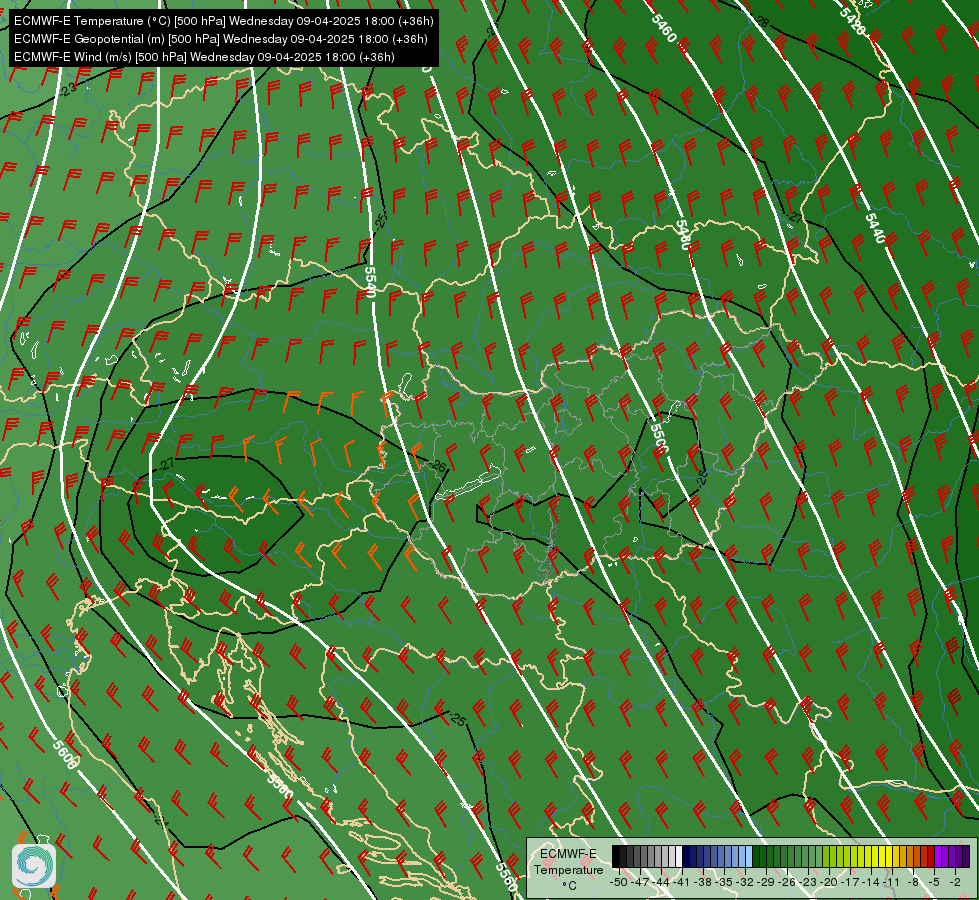Click the -20 value in the legend
Image resolution: width=979 pixels, height=900 pixels.
(x=829, y=882)
